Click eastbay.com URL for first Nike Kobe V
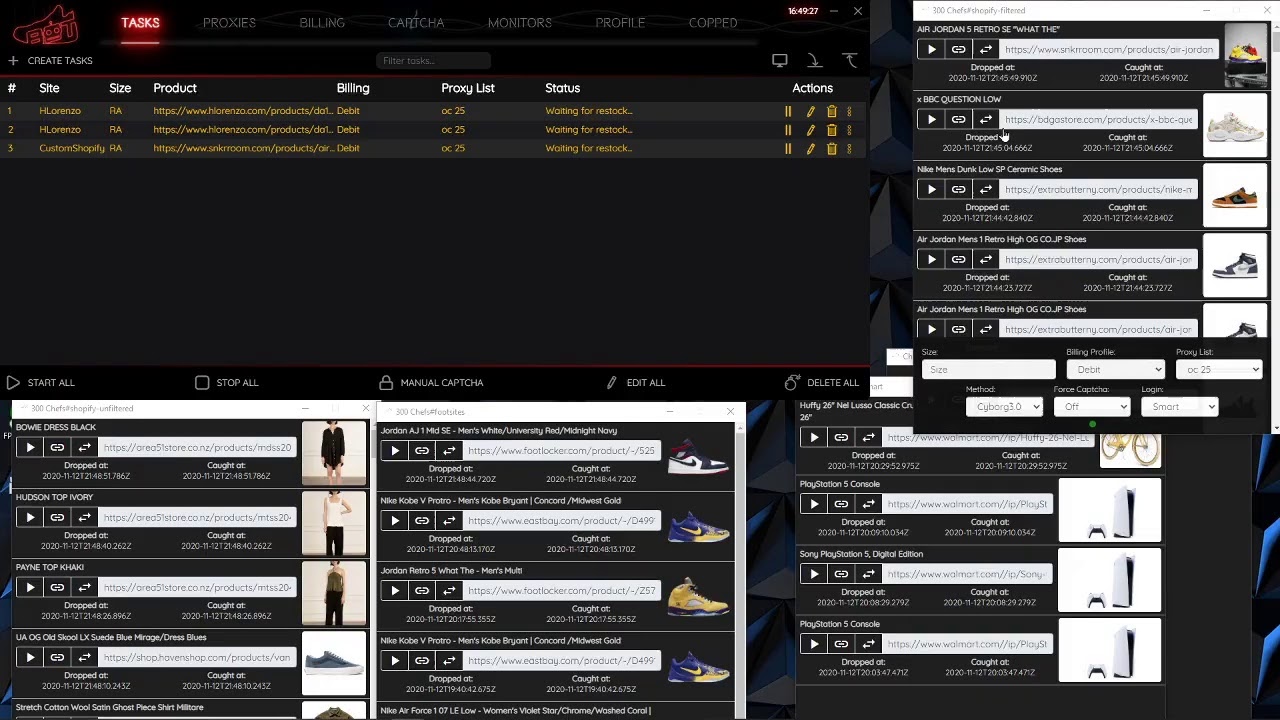The height and width of the screenshot is (720, 1280). 561,520
